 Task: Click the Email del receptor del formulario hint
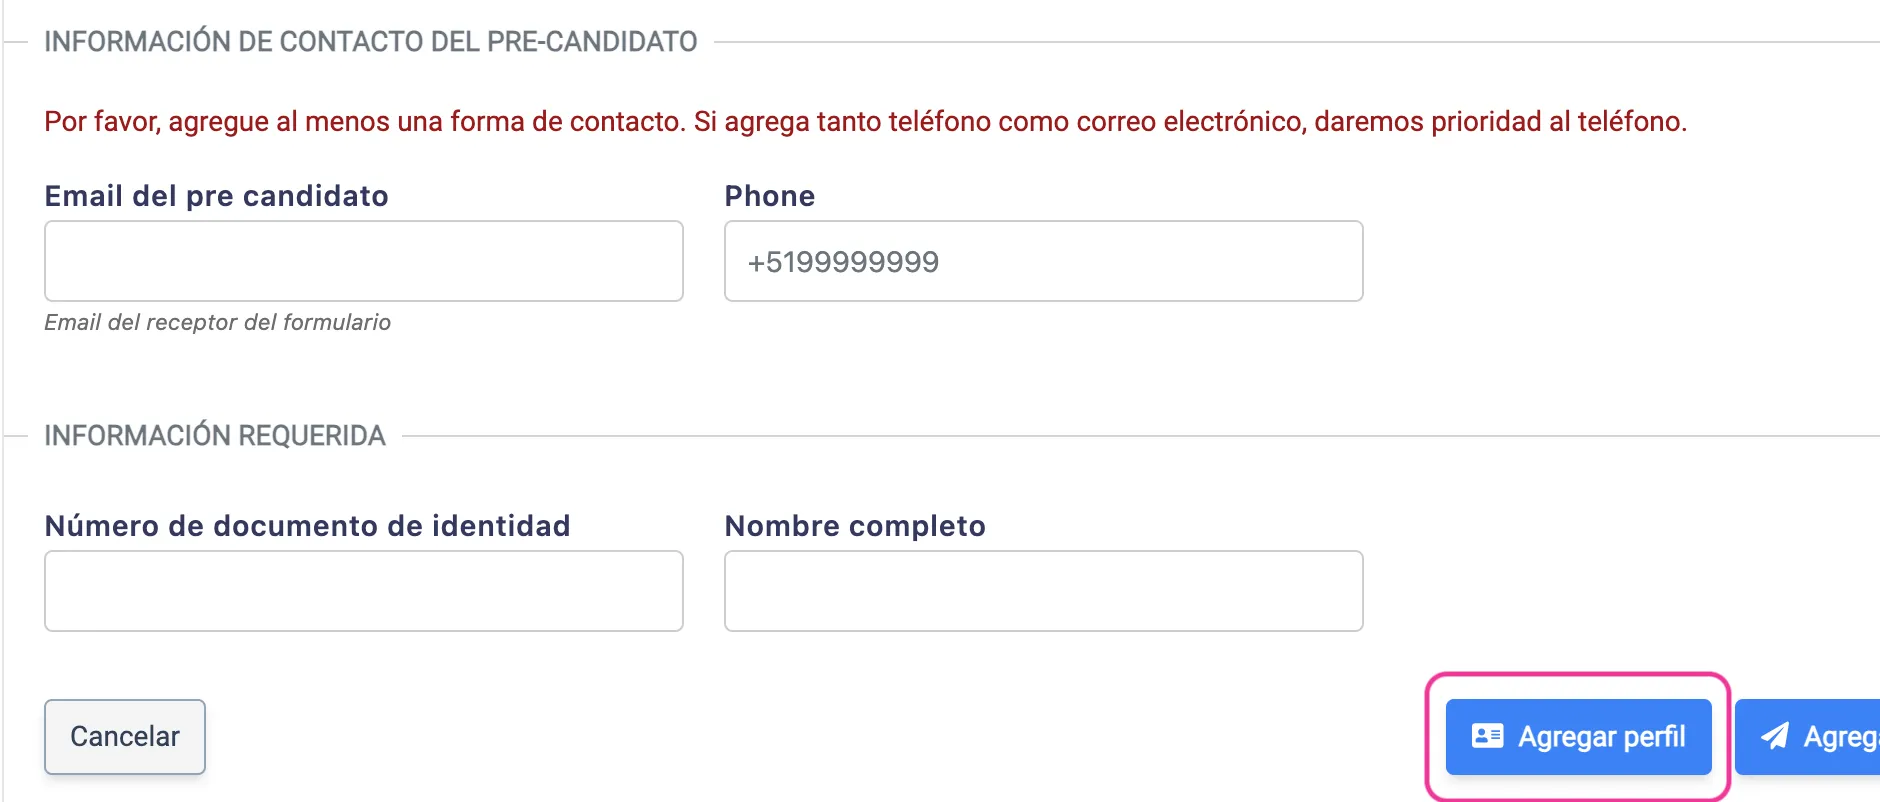217,322
